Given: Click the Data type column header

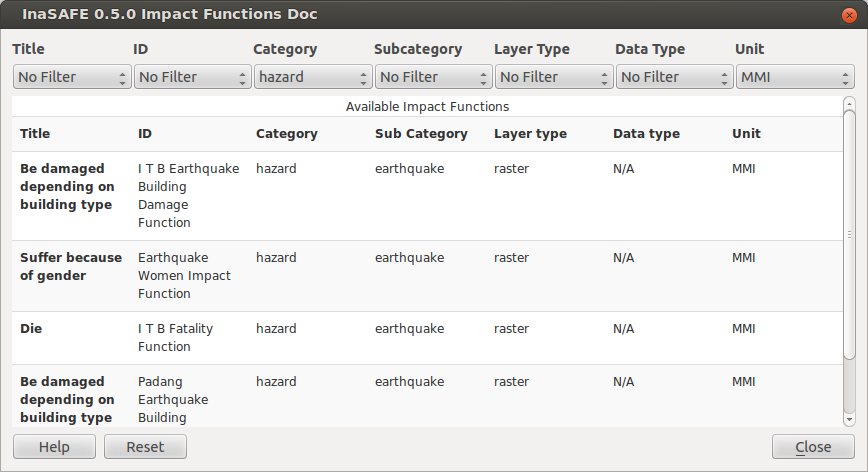Looking at the screenshot, I should click(646, 134).
